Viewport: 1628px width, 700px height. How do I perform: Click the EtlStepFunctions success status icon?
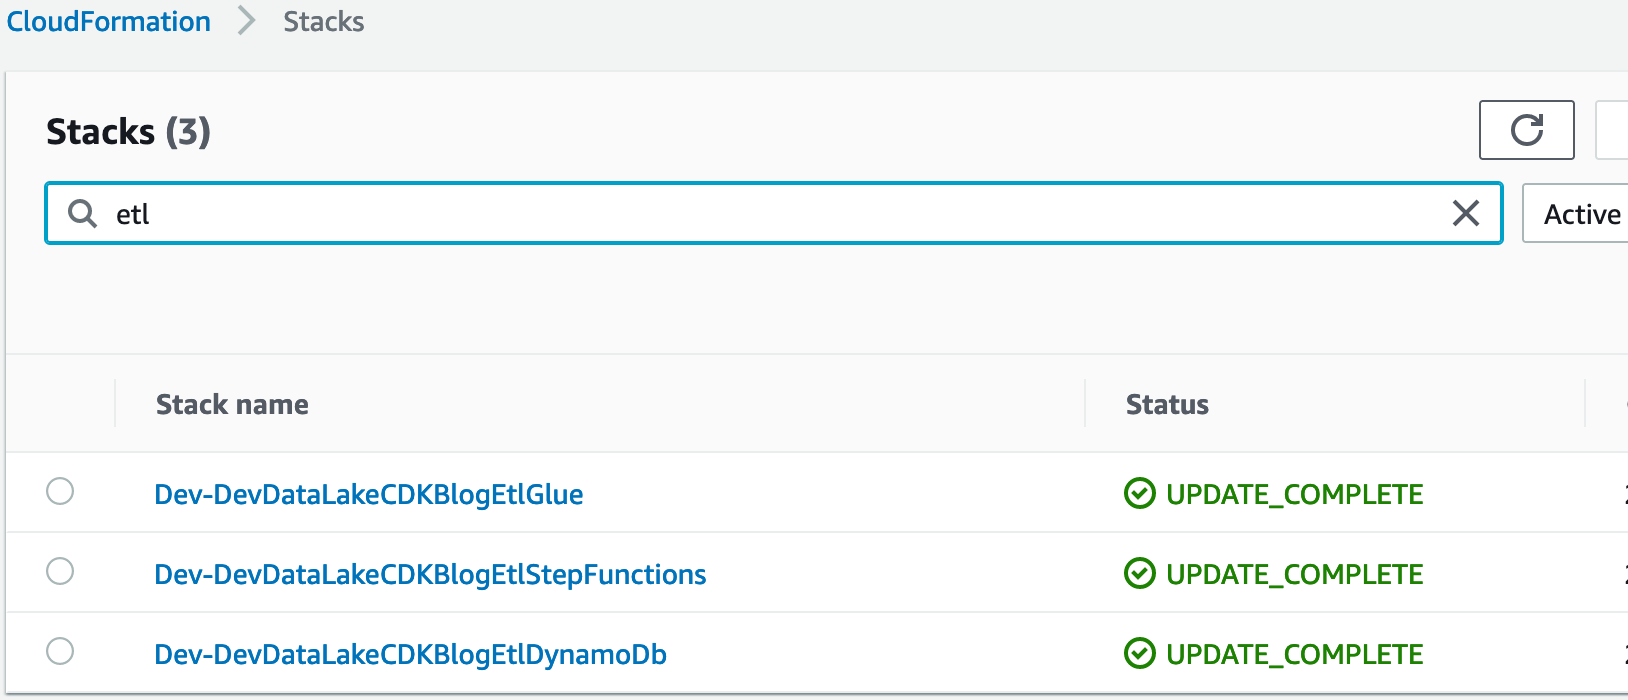tap(1139, 574)
